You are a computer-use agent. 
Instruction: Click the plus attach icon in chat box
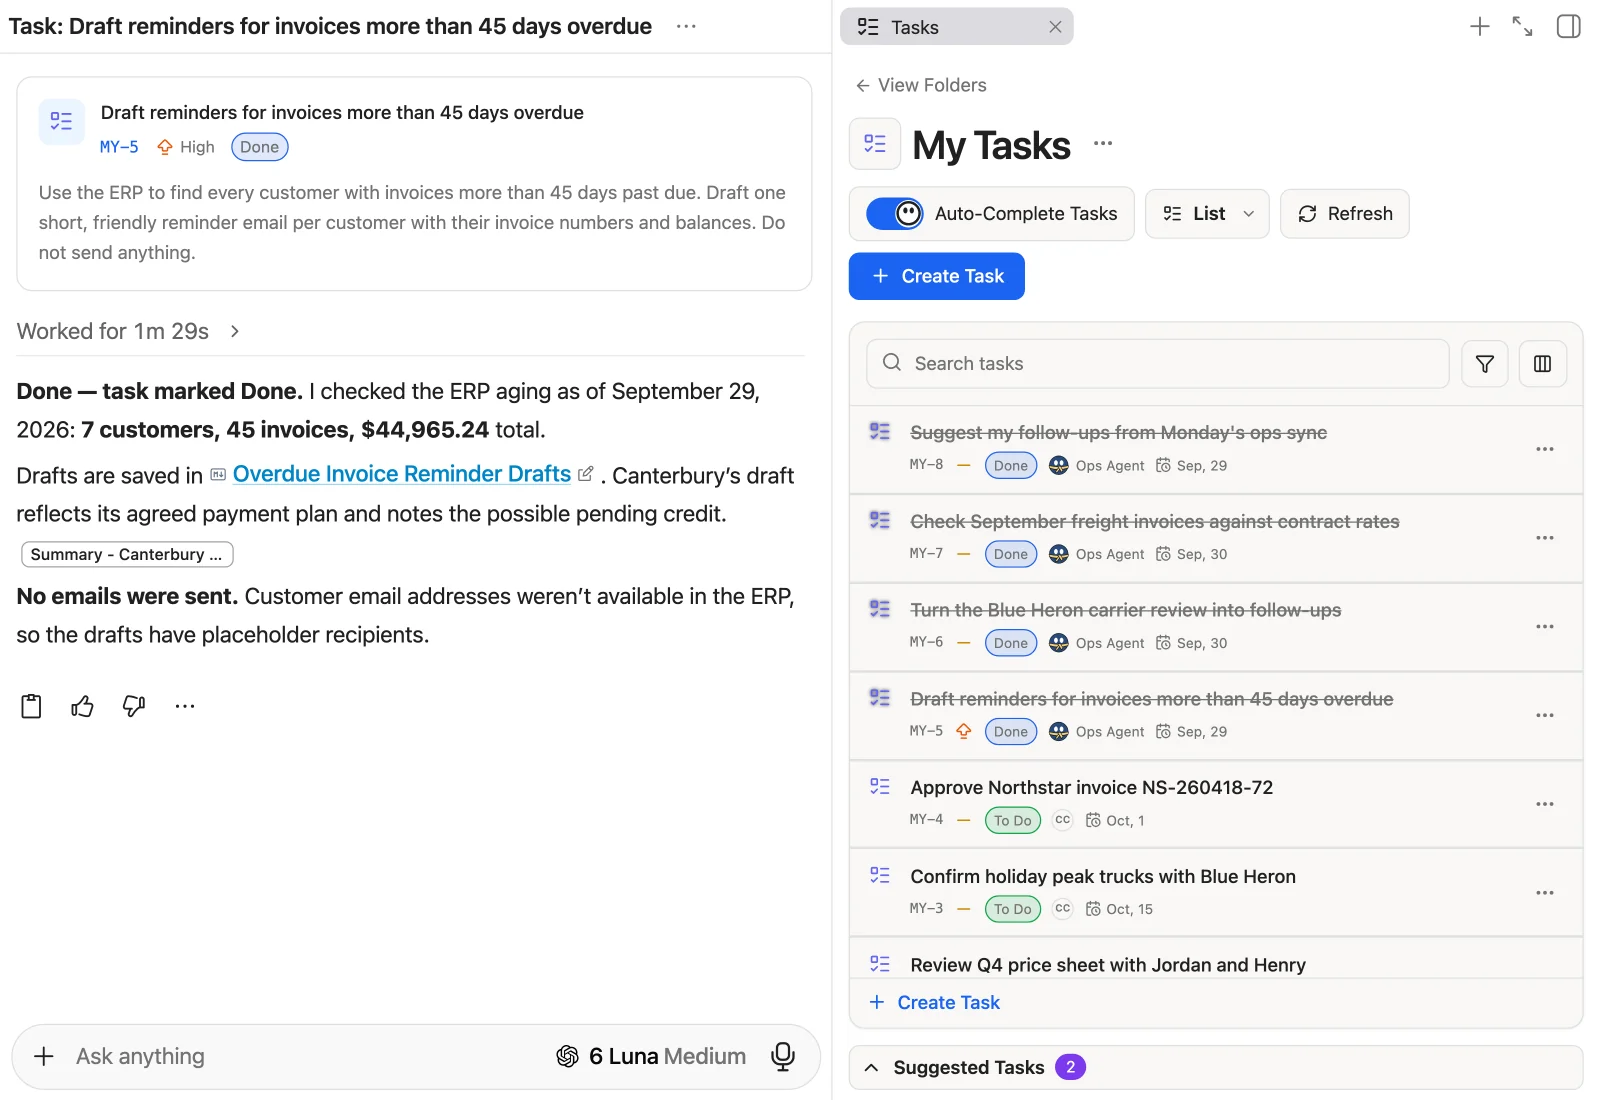[x=44, y=1056]
